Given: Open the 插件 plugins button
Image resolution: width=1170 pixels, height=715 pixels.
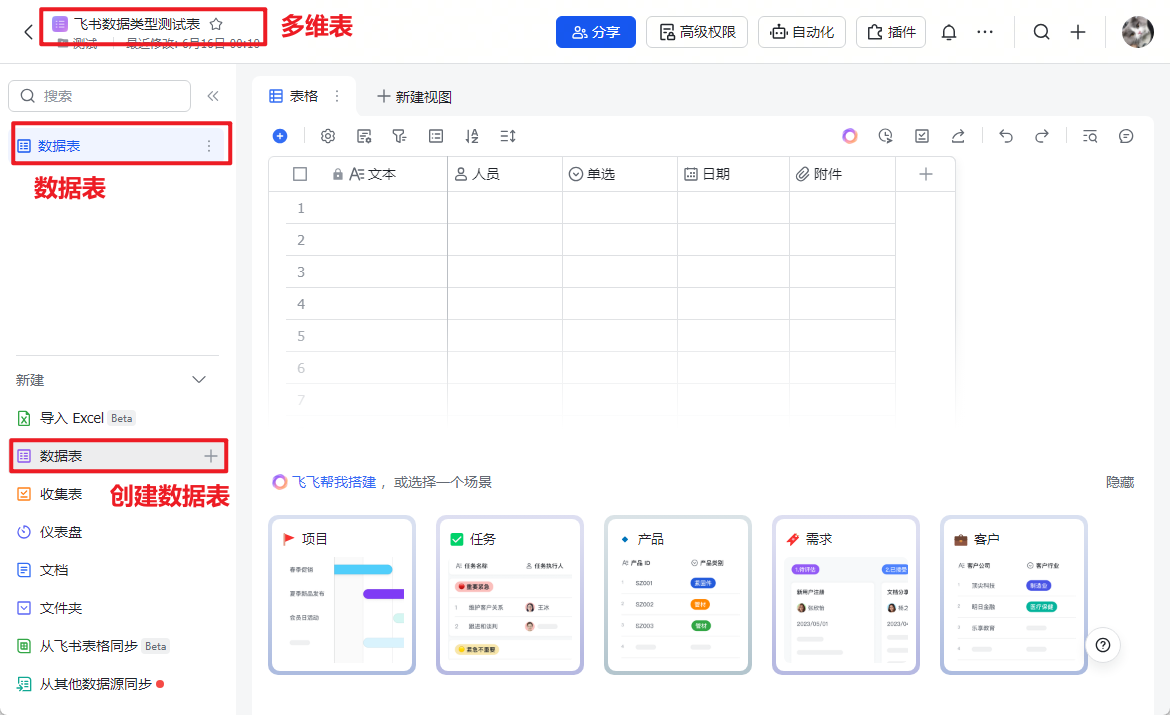Looking at the screenshot, I should 891,32.
